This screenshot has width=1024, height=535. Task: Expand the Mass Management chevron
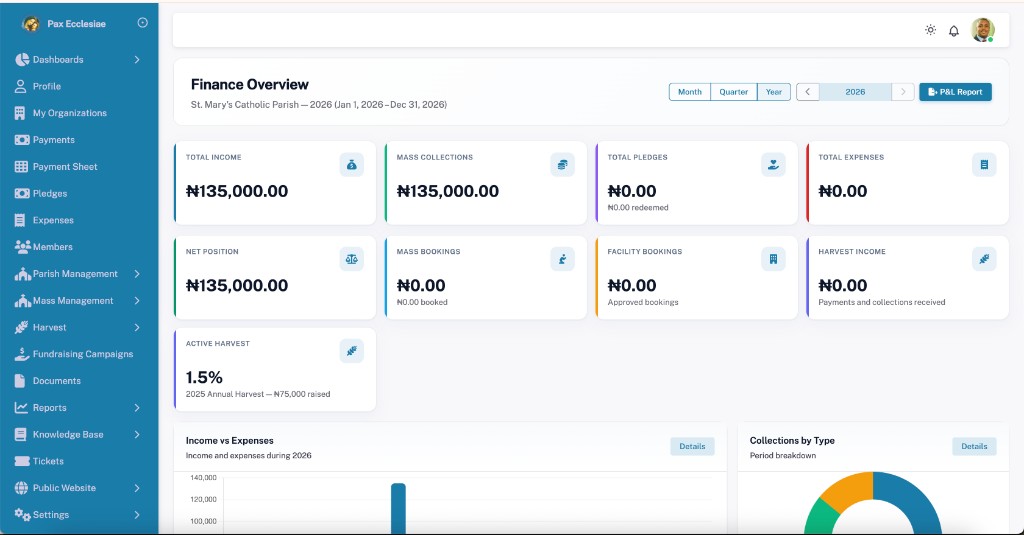point(137,300)
